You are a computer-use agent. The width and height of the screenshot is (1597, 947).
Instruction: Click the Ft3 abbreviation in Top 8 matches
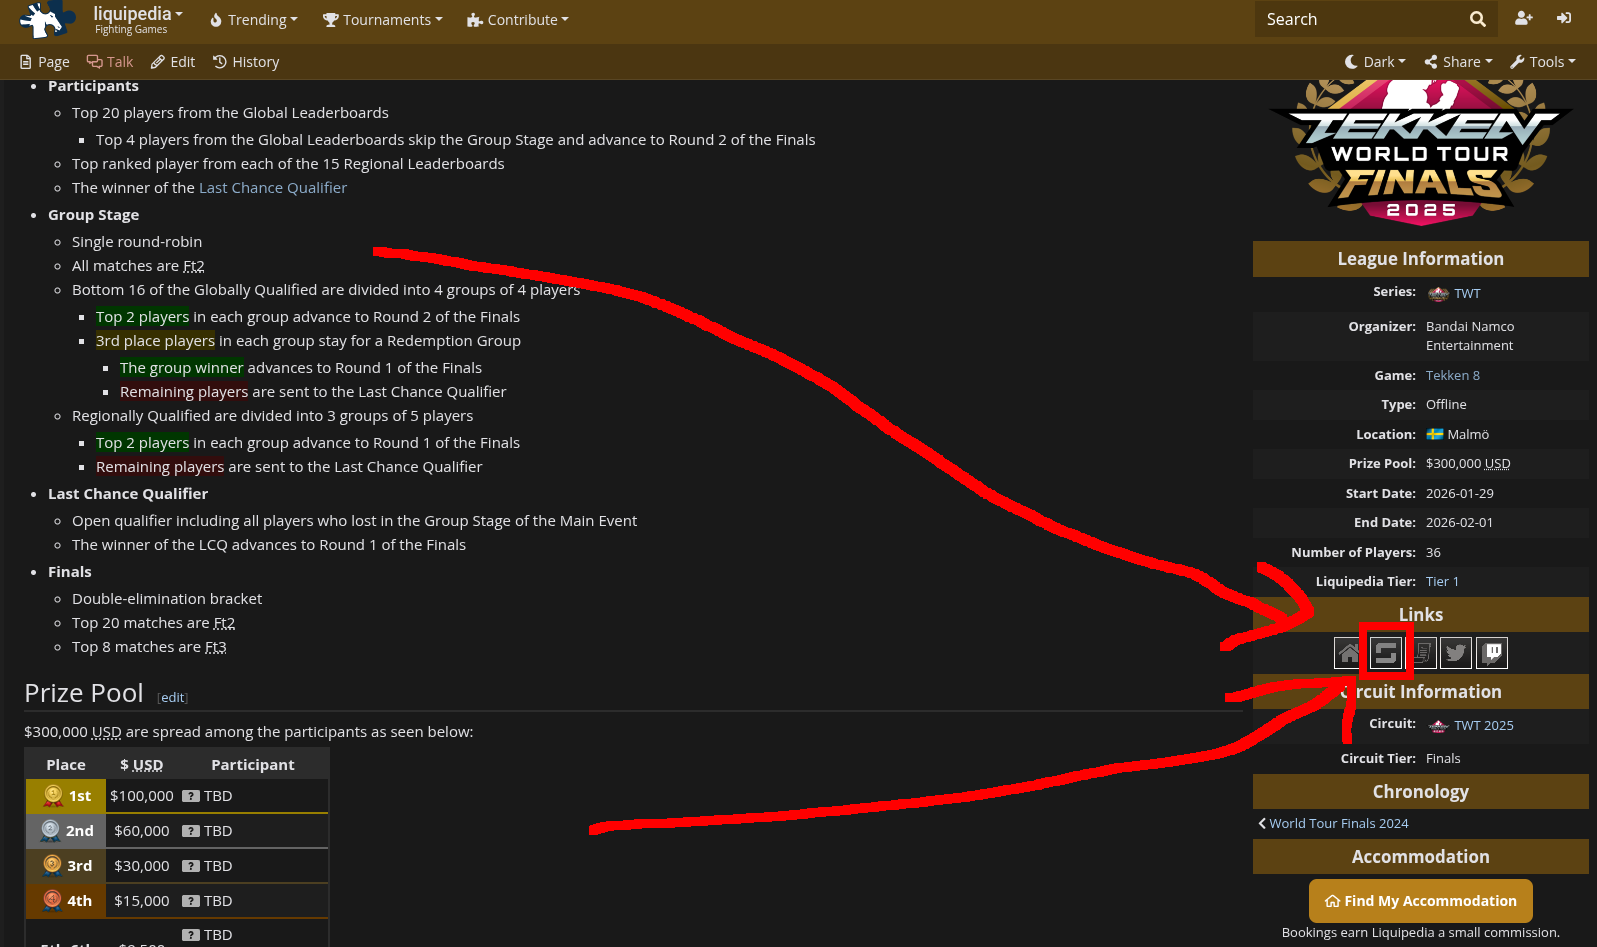(x=216, y=647)
